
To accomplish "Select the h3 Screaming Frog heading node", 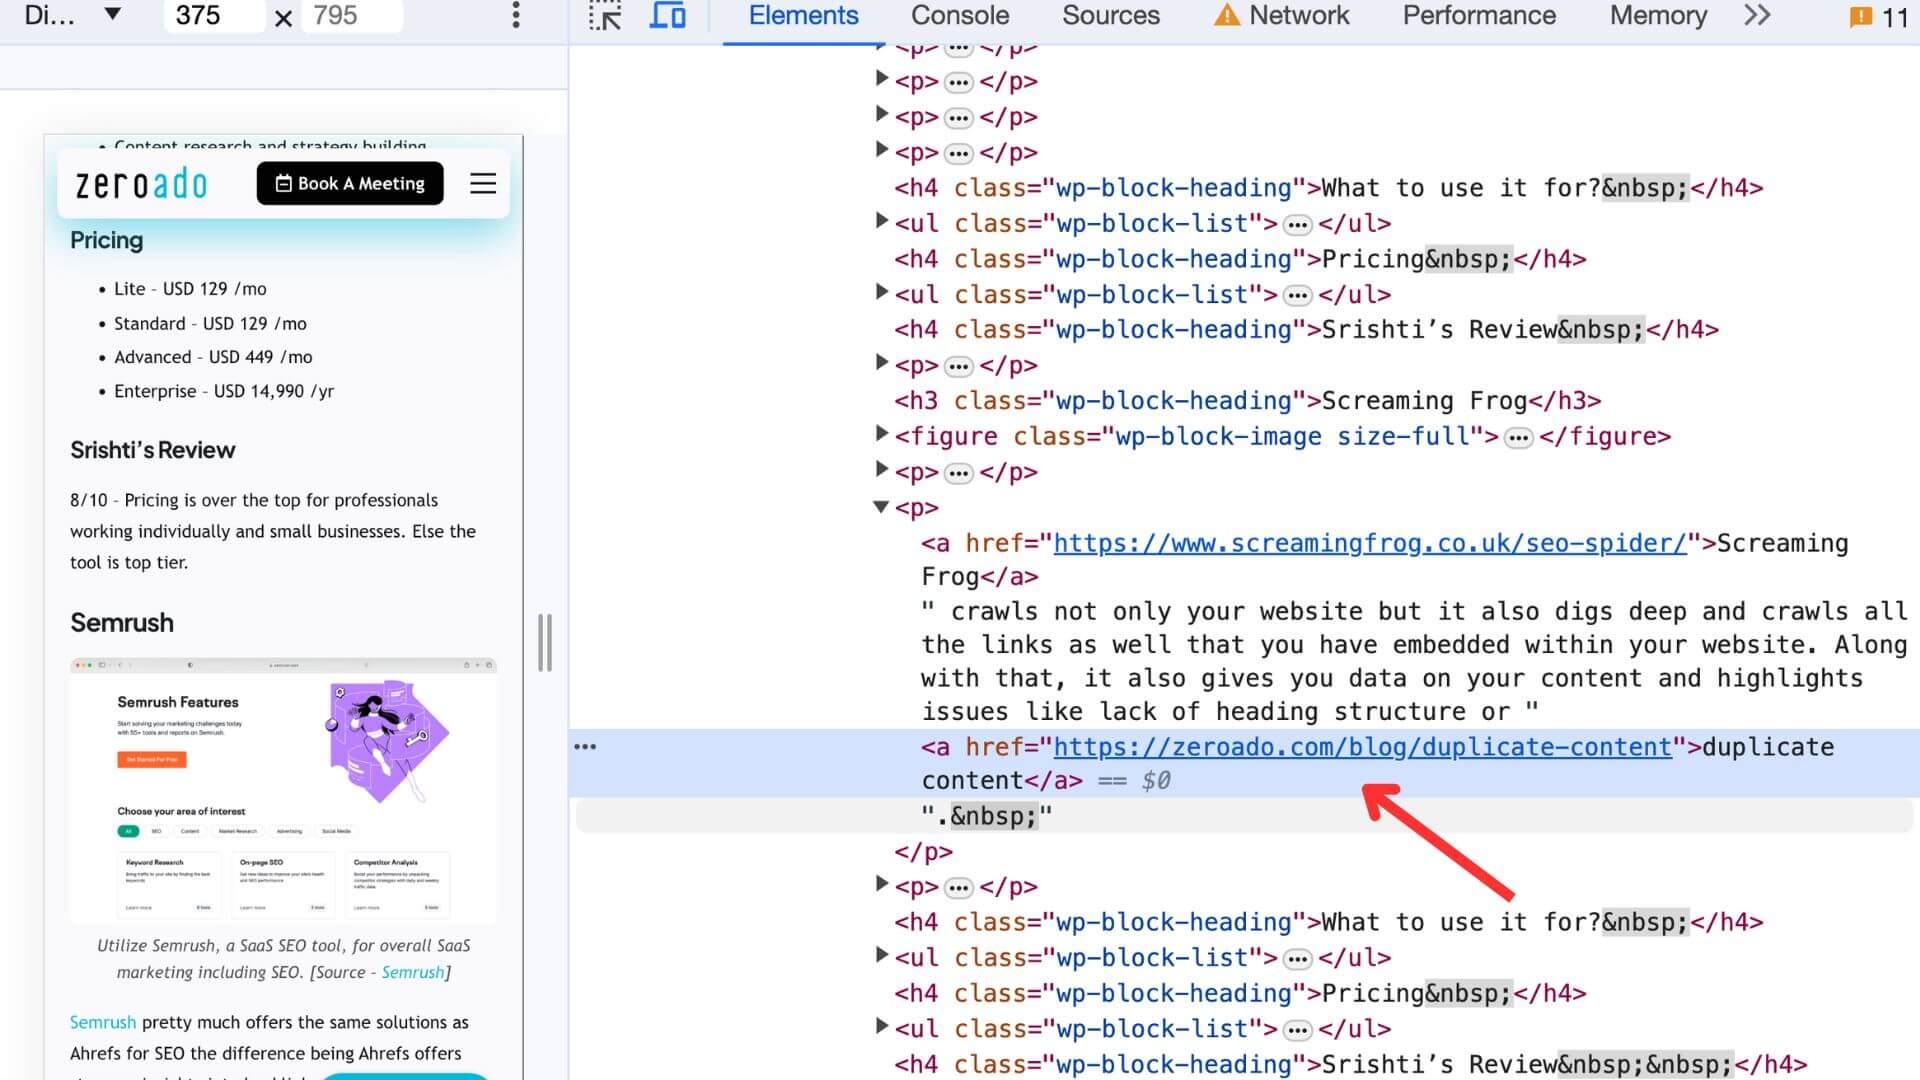I will (x=1247, y=401).
